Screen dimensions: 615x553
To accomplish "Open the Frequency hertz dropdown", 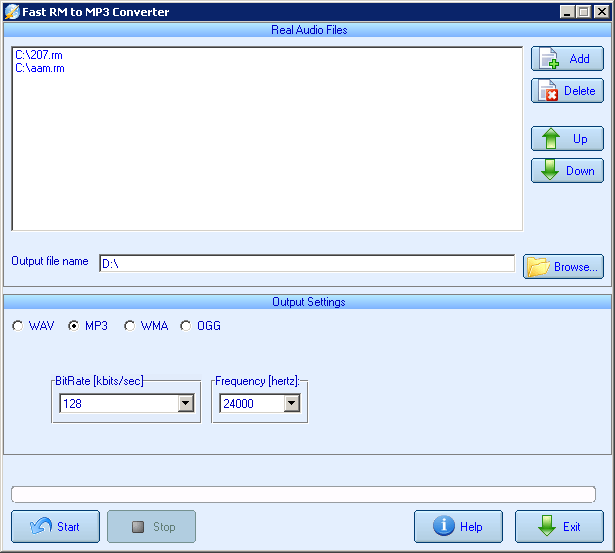I will tap(291, 404).
